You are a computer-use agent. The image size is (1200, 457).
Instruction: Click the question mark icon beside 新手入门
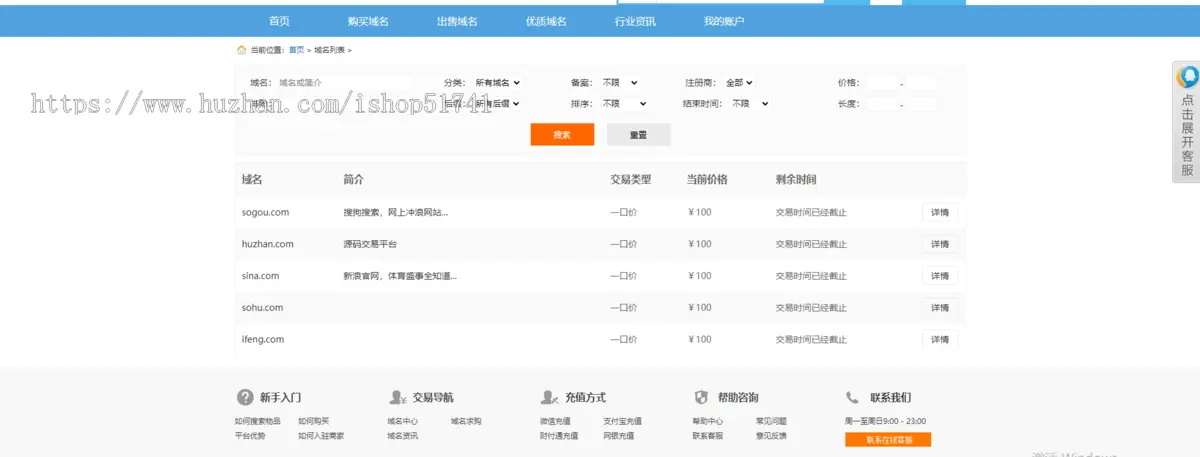pyautogui.click(x=245, y=397)
